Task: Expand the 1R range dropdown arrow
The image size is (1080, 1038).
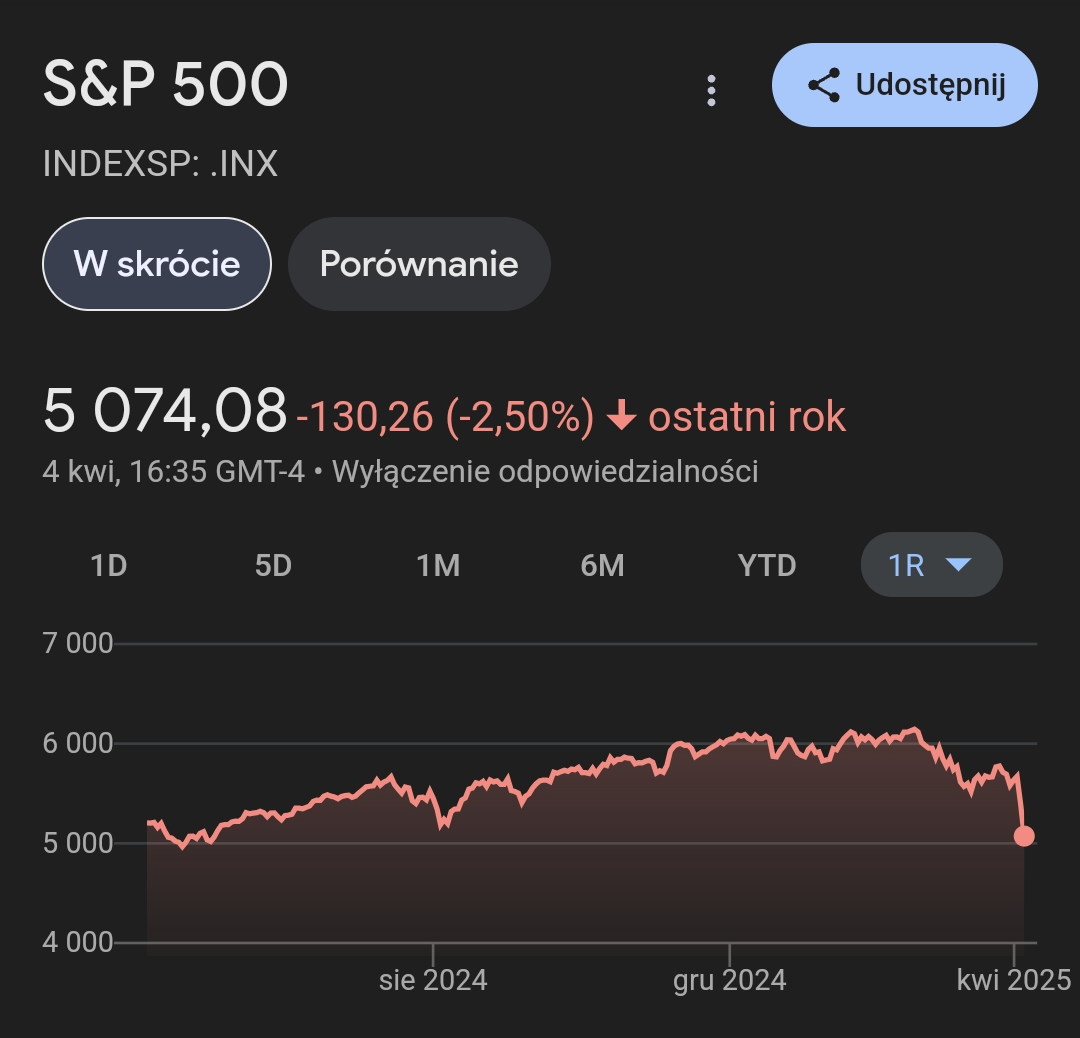Action: coord(958,566)
